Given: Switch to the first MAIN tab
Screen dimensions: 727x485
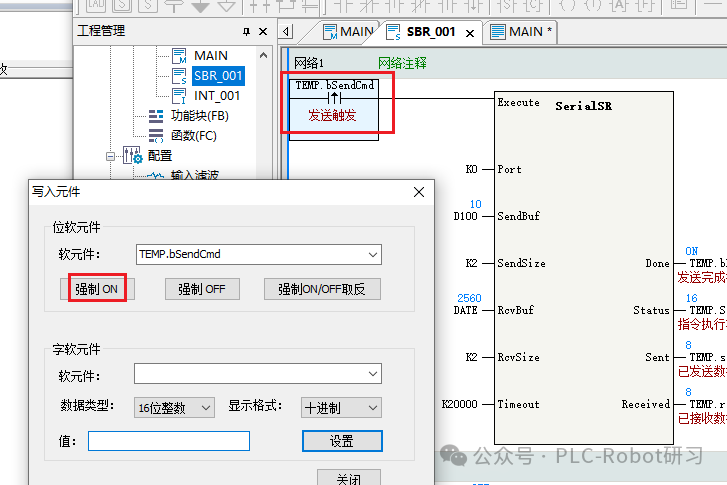Looking at the screenshot, I should [x=349, y=32].
